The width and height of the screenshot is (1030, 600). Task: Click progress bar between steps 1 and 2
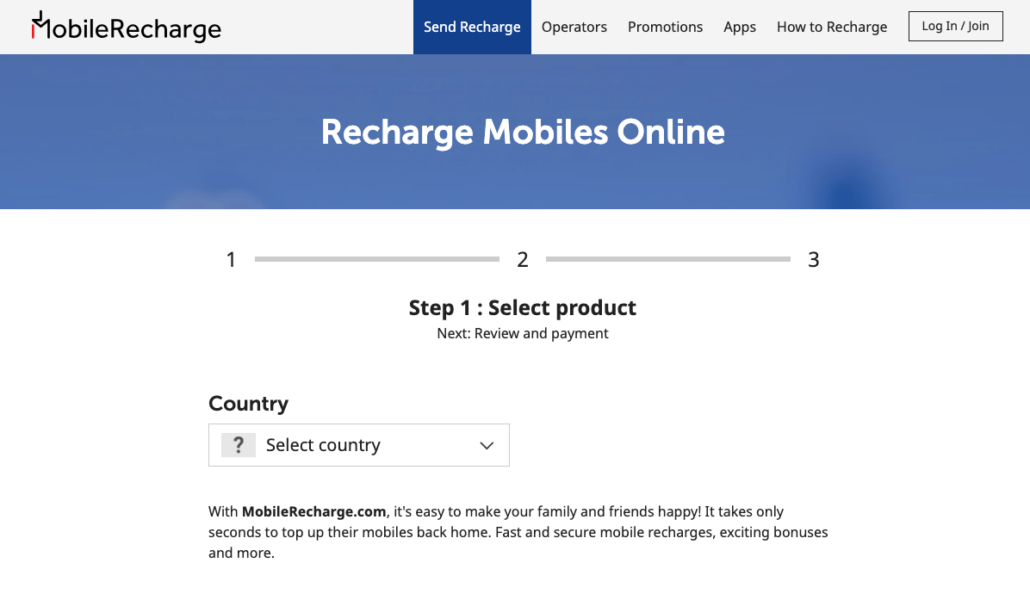(377, 259)
